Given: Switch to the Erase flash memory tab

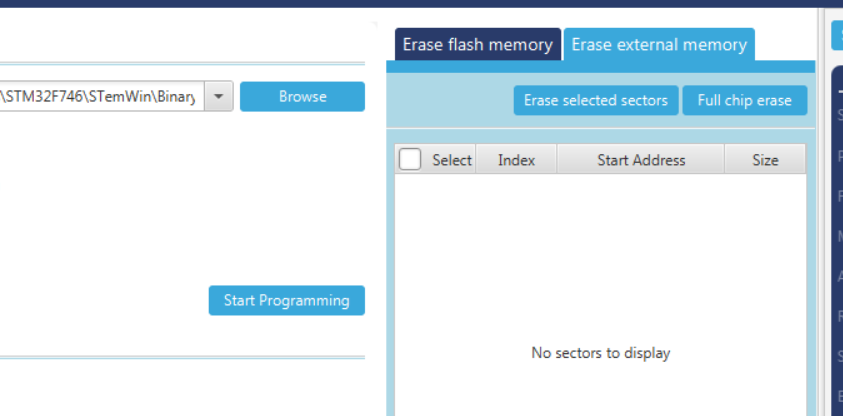Looking at the screenshot, I should click(x=477, y=45).
